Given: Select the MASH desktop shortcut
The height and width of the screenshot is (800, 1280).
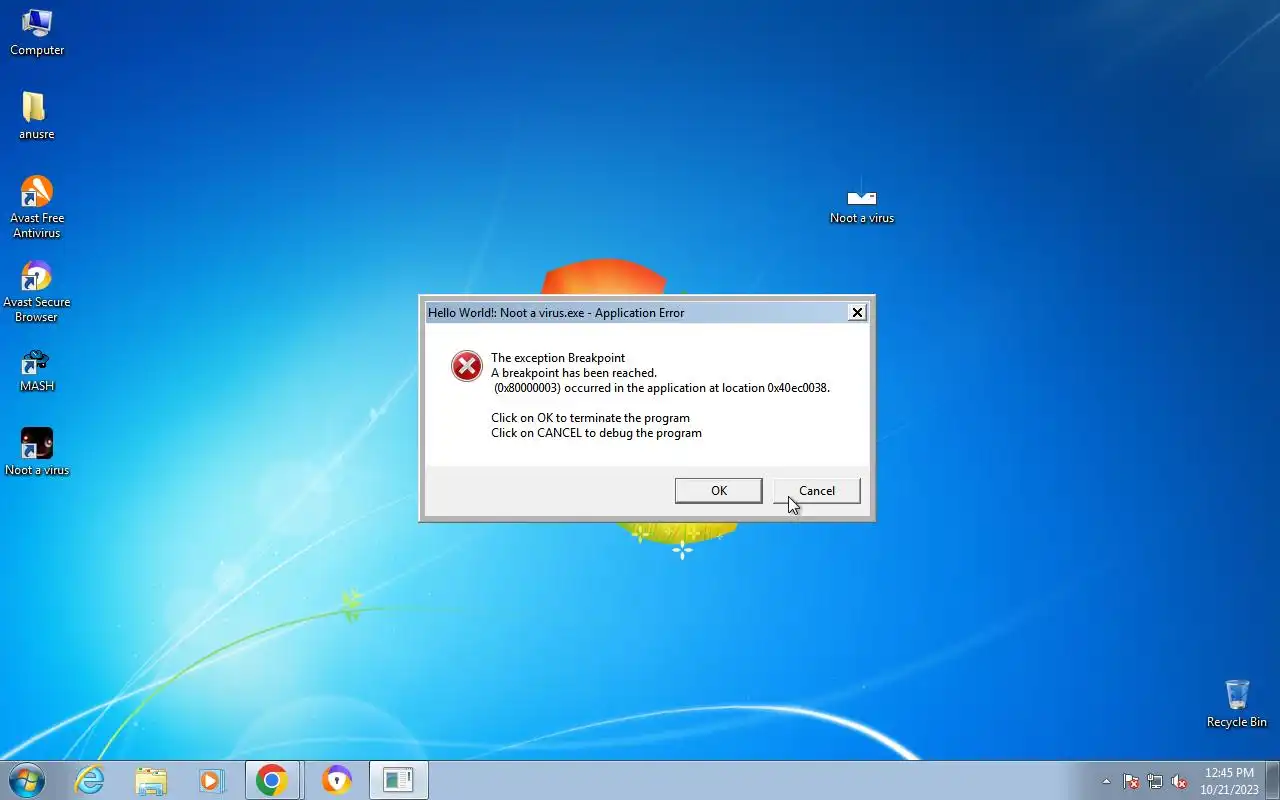Looking at the screenshot, I should (37, 370).
